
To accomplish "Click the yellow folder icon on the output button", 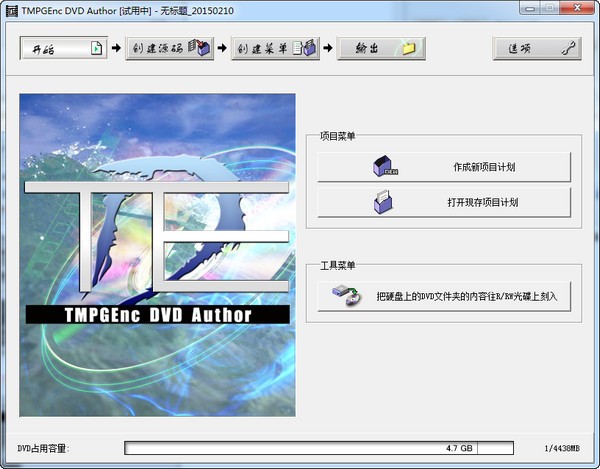I will (409, 48).
